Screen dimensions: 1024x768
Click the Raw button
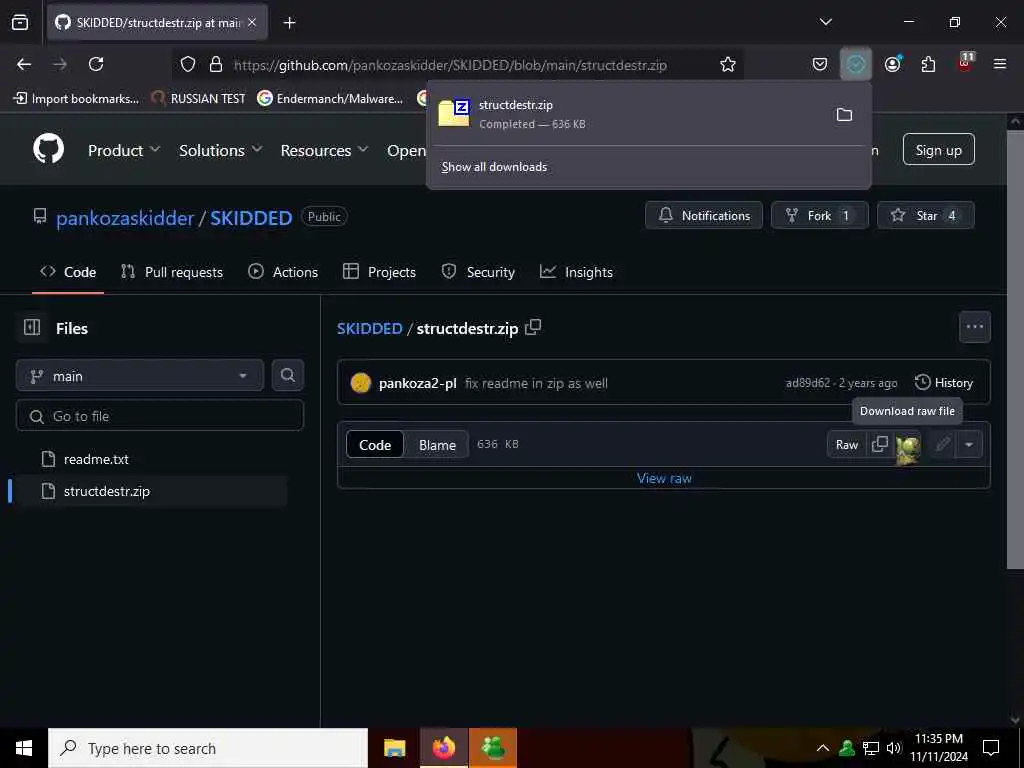tap(847, 445)
